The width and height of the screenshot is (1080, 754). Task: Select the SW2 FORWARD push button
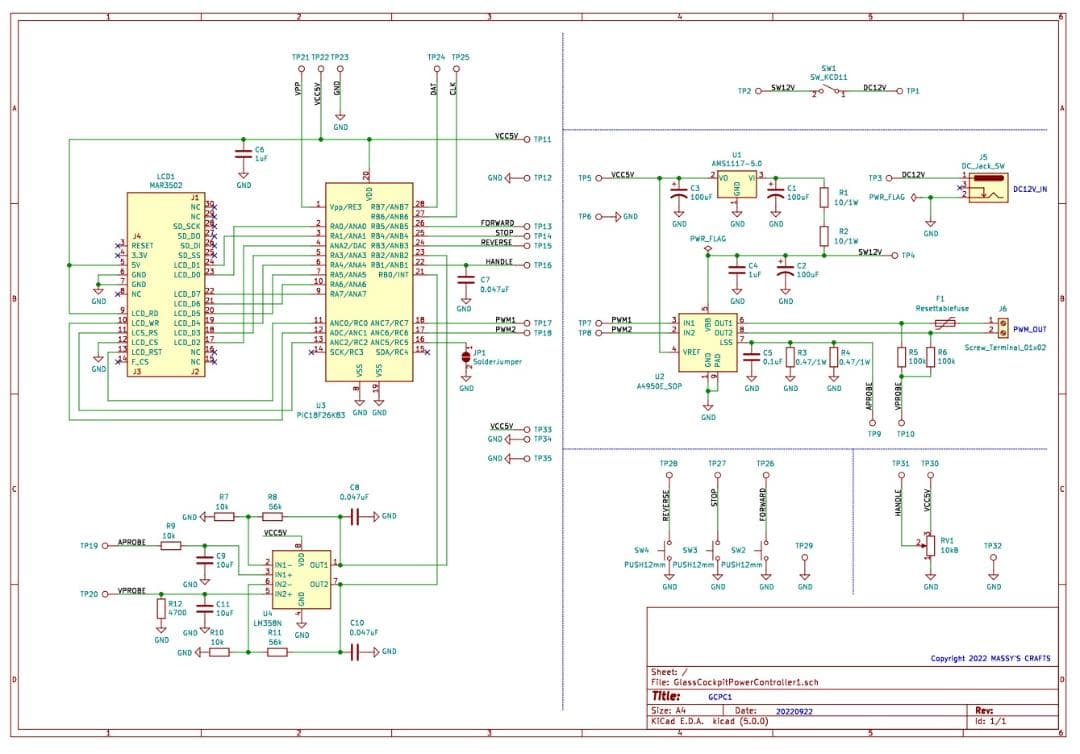point(765,550)
